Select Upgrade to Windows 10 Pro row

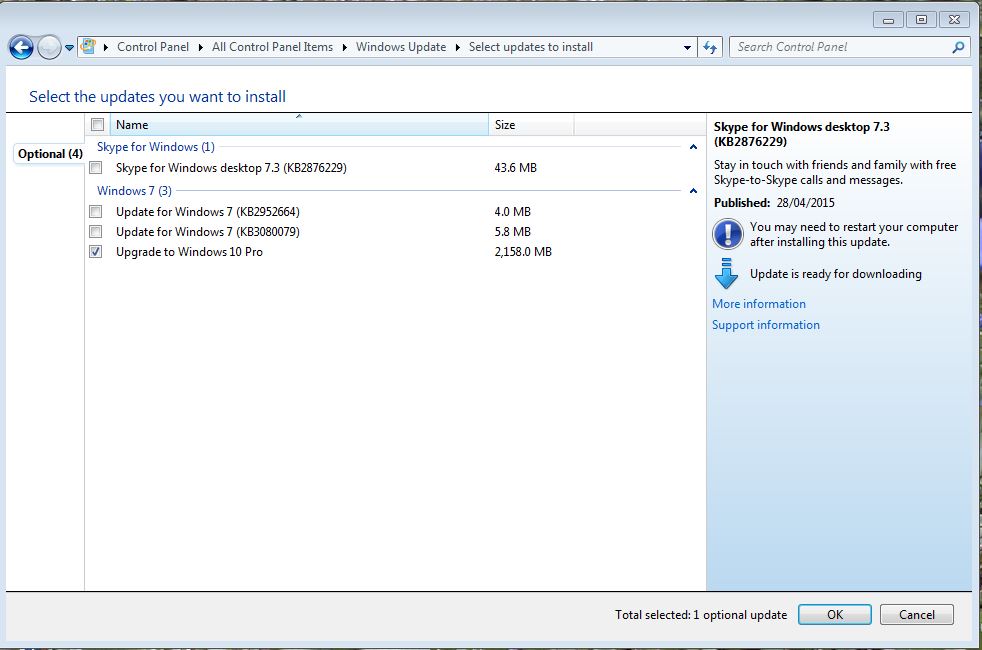395,252
